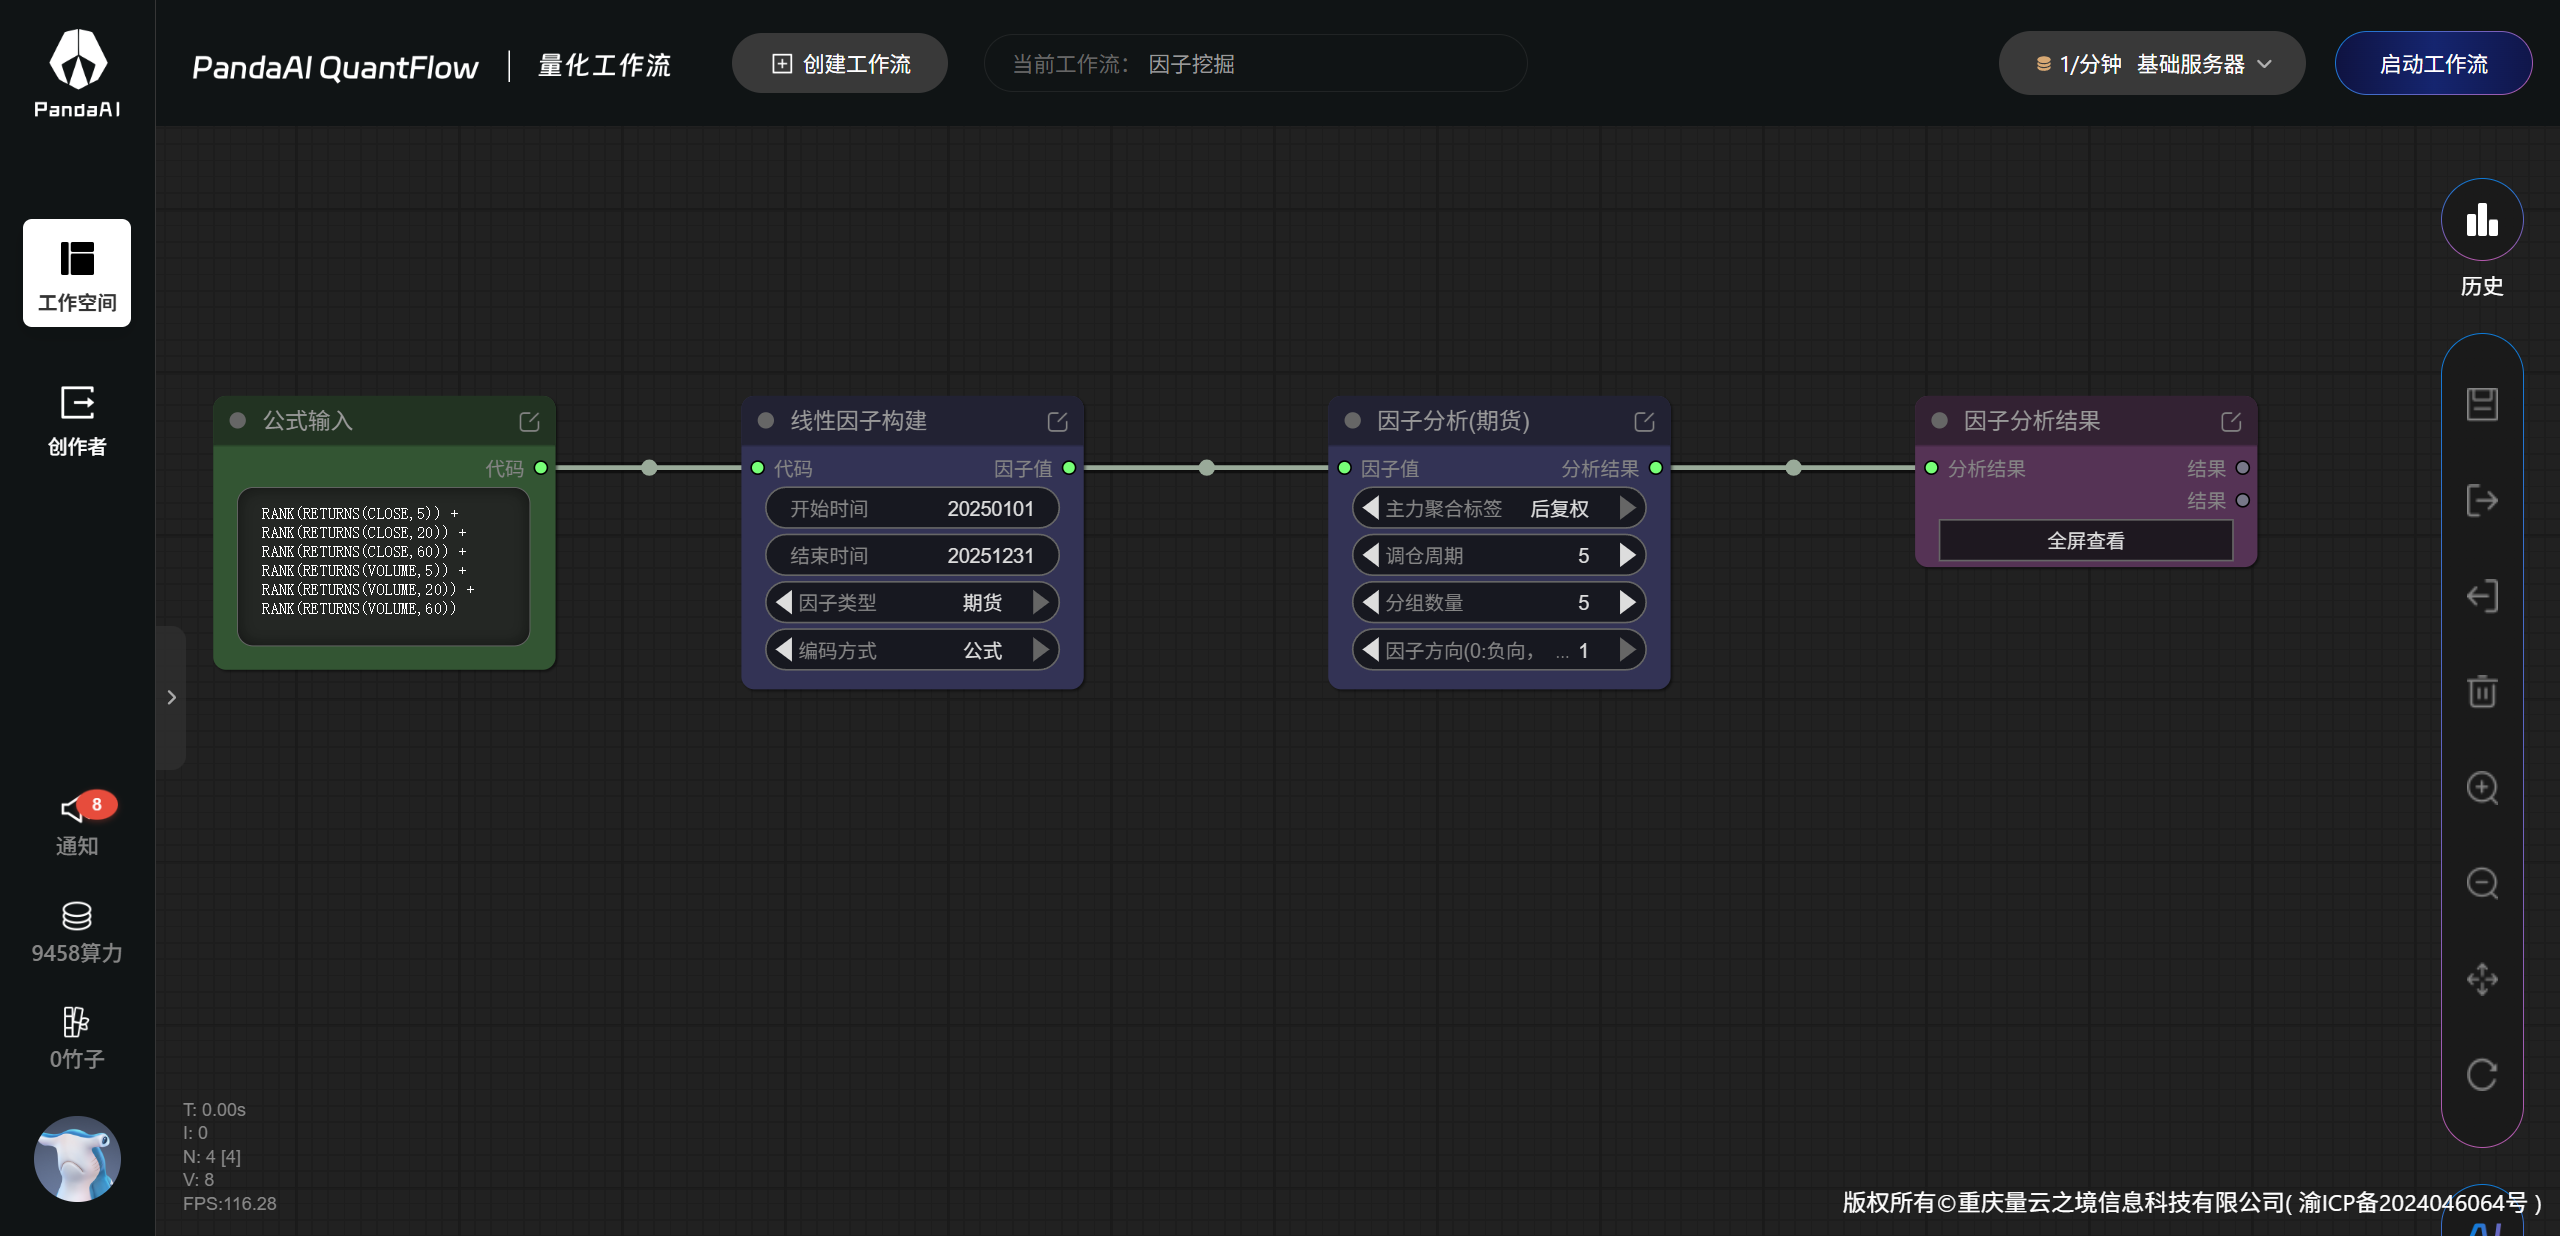The image size is (2560, 1236).
Task: Click the export arrow icon in right toolbar
Action: (x=2482, y=500)
